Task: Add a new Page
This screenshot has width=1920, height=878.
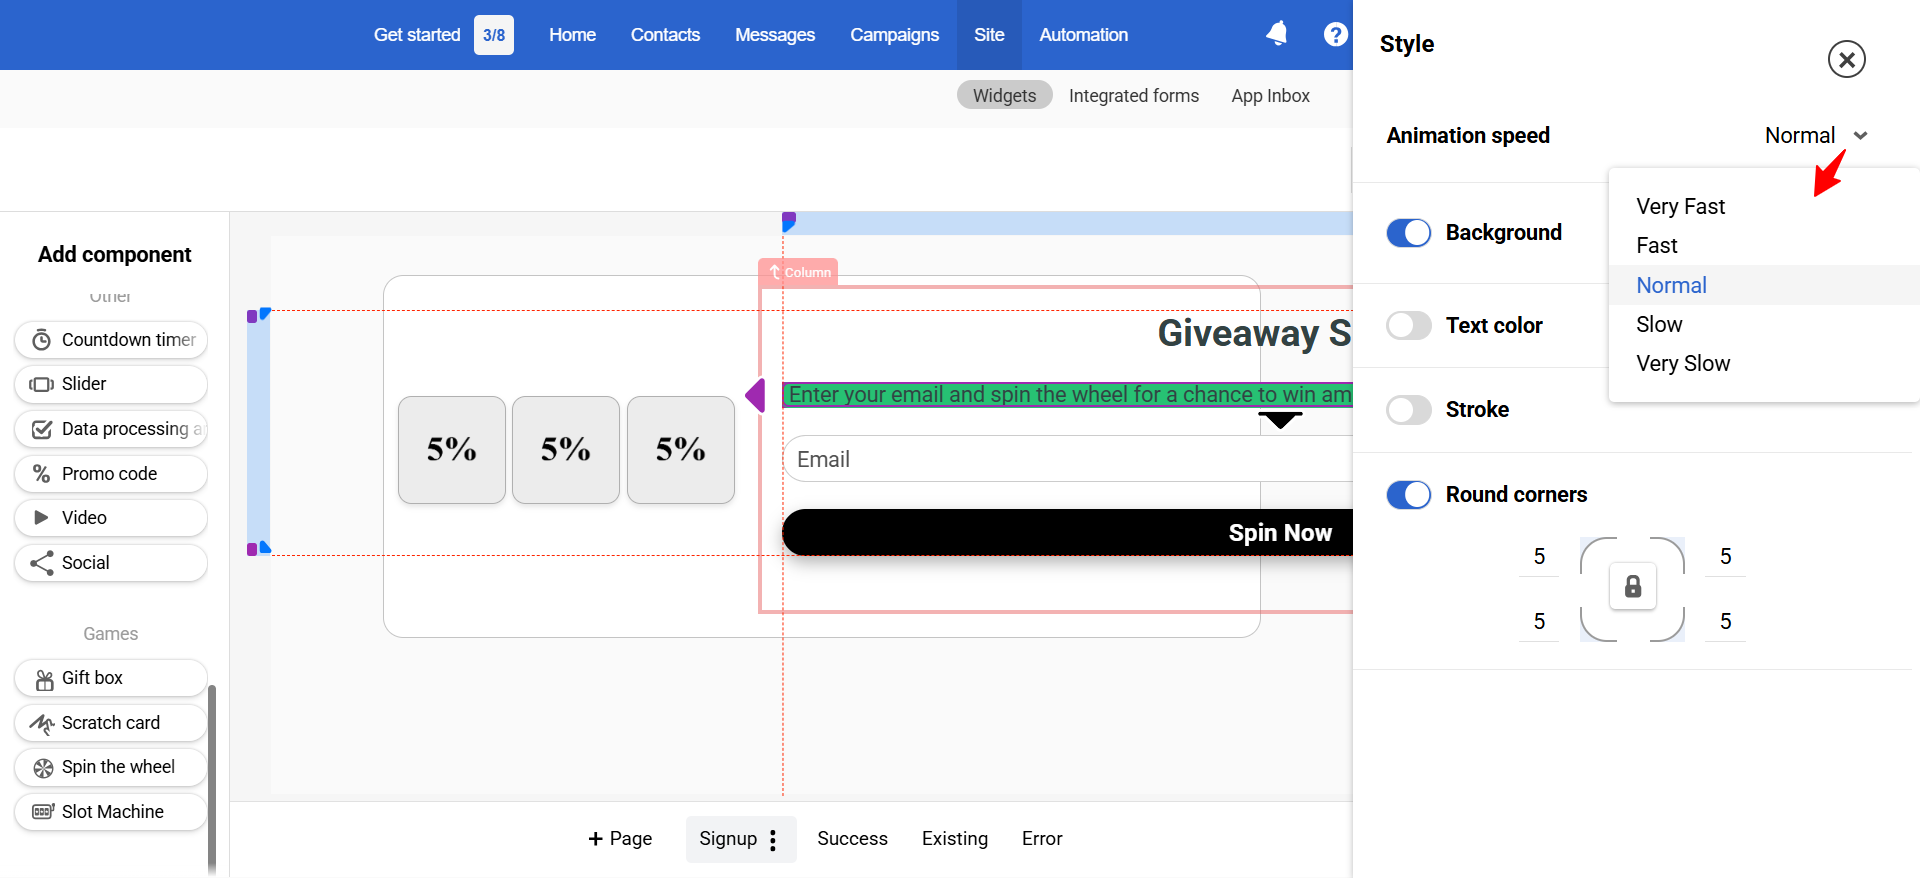Action: pyautogui.click(x=620, y=839)
